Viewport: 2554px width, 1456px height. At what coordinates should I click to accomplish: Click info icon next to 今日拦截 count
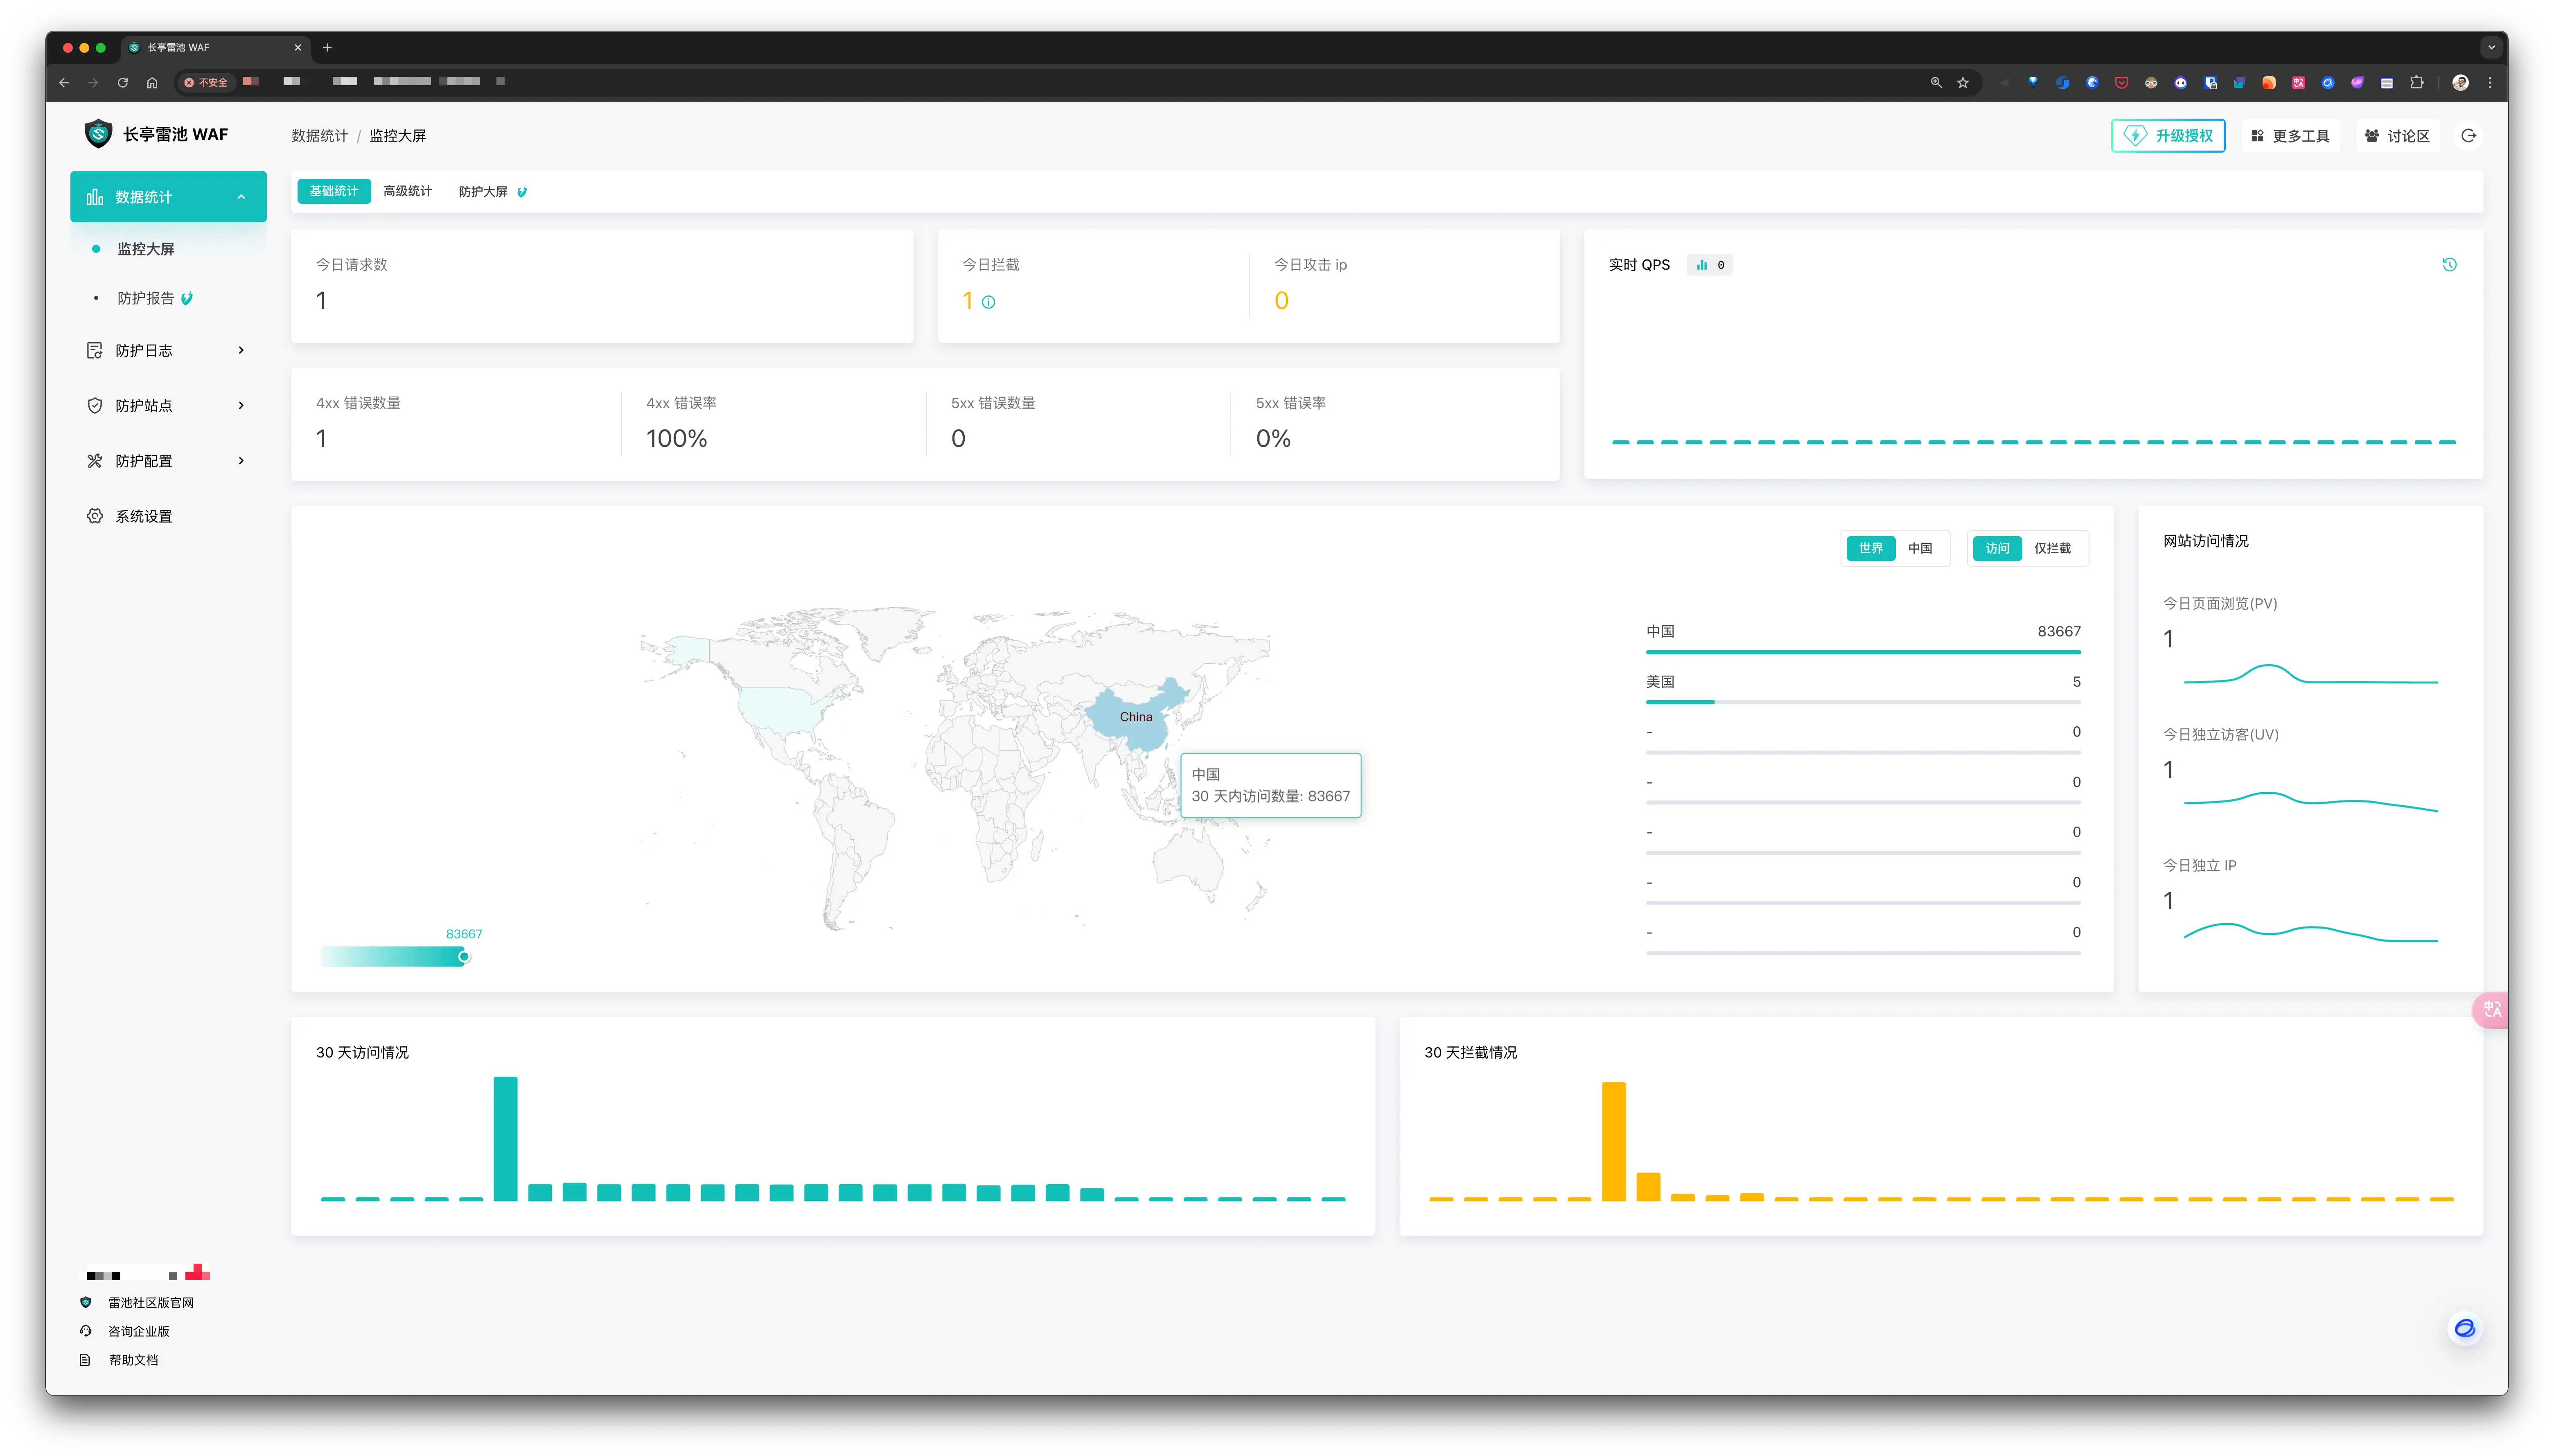pos(988,302)
